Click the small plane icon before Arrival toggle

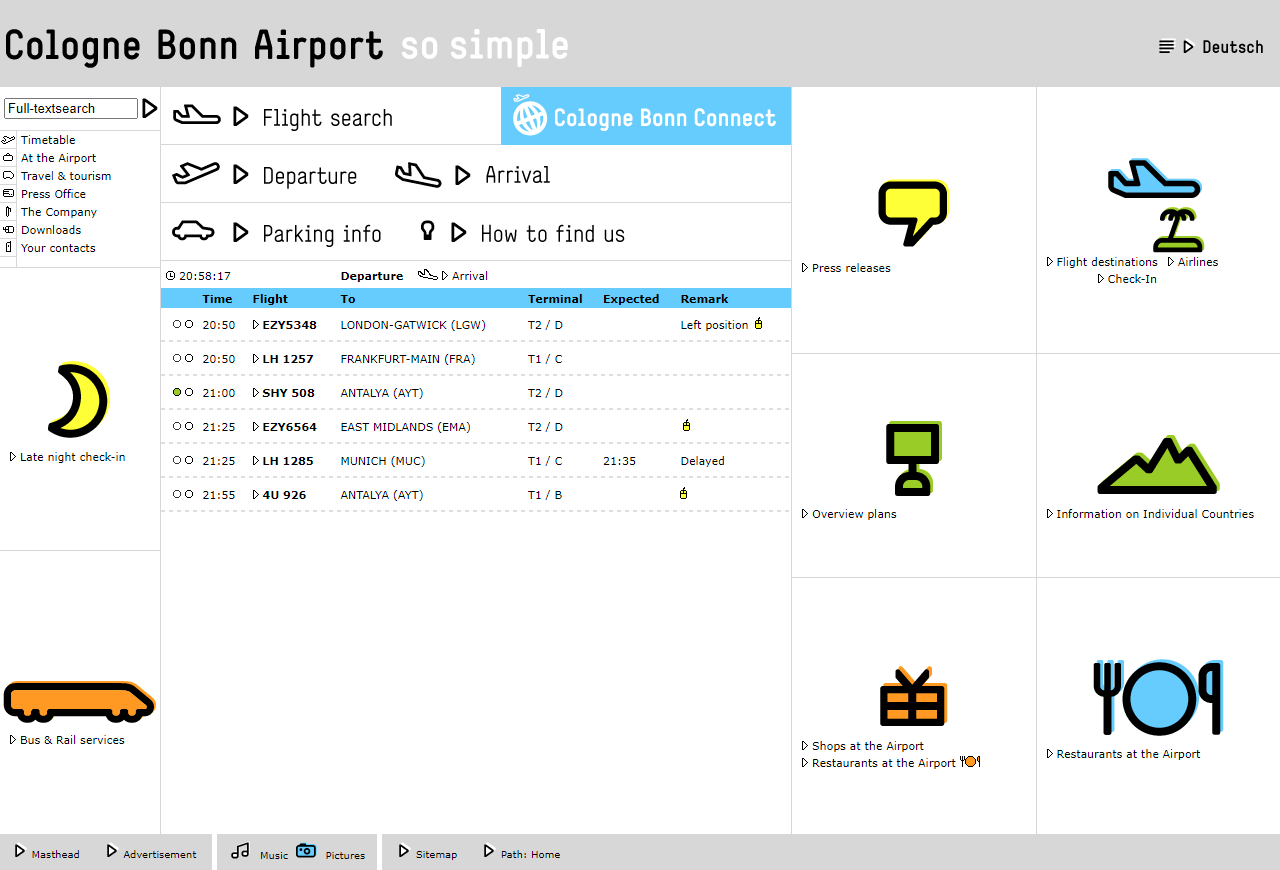tap(428, 274)
